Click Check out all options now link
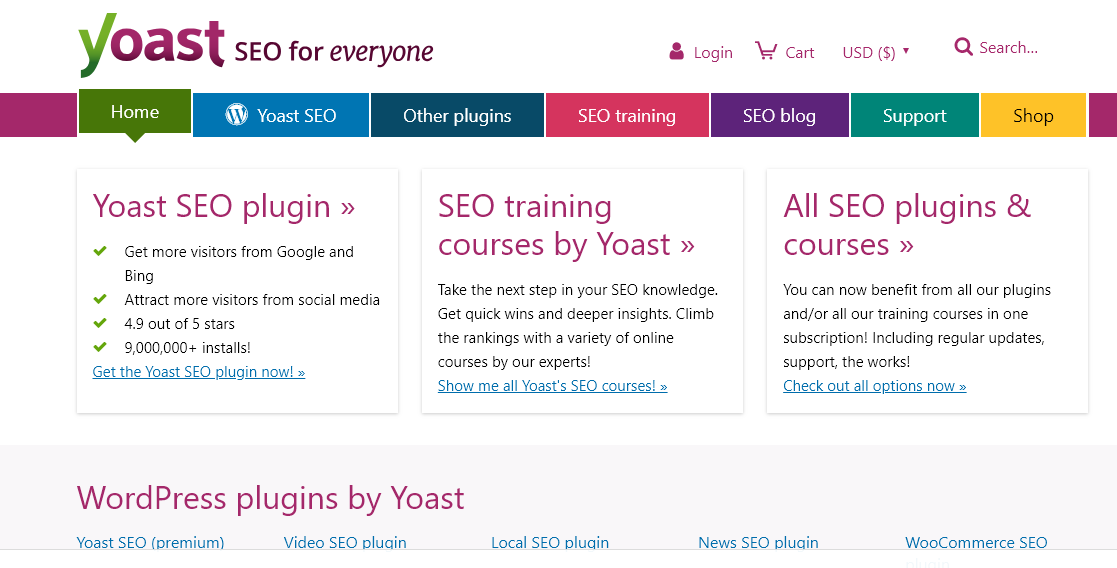This screenshot has height=568, width=1117. (875, 386)
